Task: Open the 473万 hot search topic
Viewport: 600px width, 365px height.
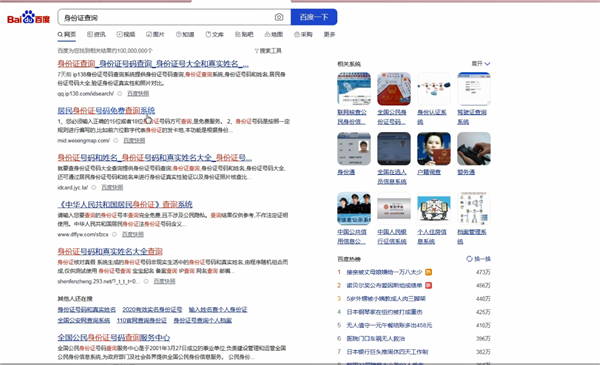Action: coord(384,272)
